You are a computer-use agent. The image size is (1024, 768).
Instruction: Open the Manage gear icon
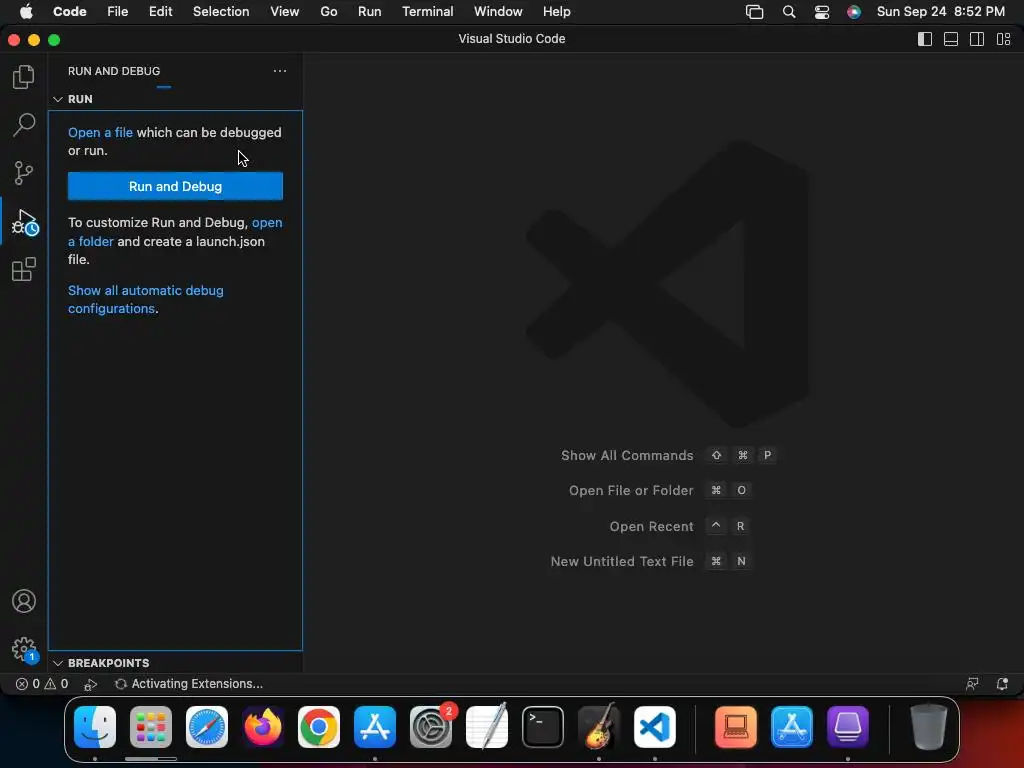pos(25,650)
